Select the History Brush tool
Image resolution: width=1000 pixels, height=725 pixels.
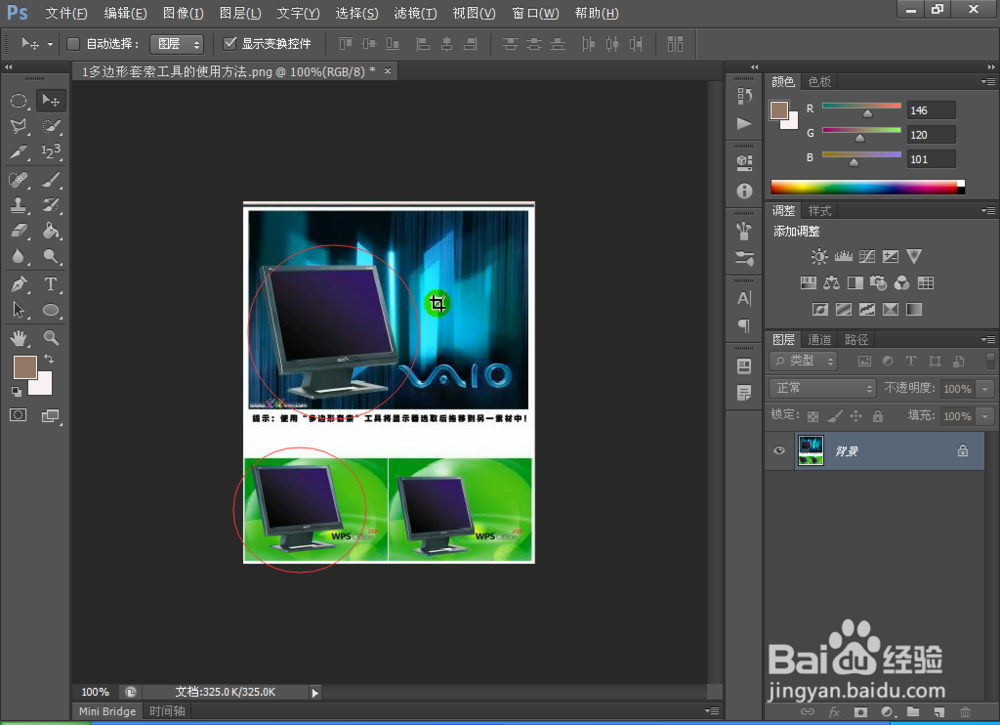pos(50,205)
